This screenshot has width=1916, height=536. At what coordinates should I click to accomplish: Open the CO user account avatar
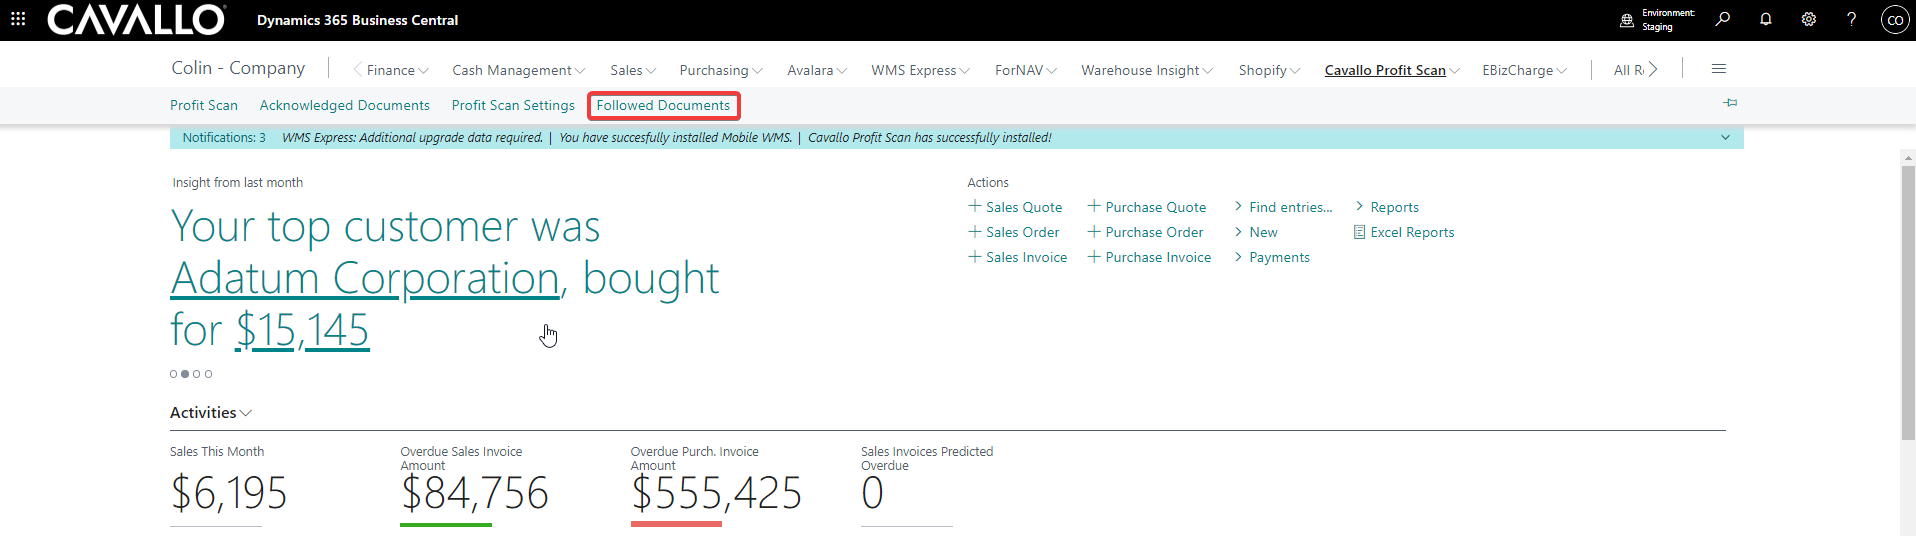(x=1894, y=20)
